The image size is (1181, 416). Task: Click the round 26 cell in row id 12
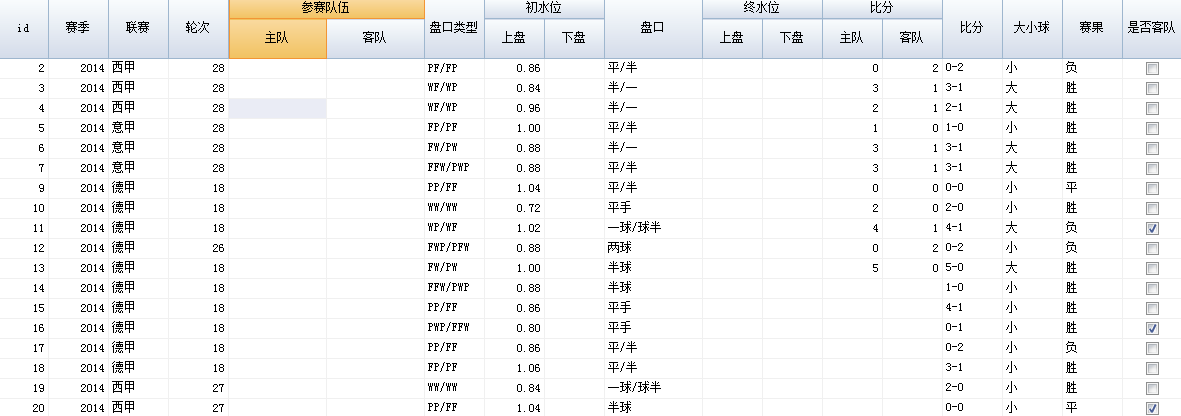point(198,249)
